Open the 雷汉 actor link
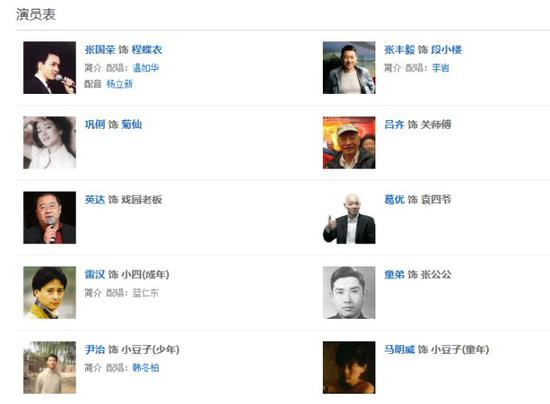This screenshot has width=550, height=404. [95, 275]
